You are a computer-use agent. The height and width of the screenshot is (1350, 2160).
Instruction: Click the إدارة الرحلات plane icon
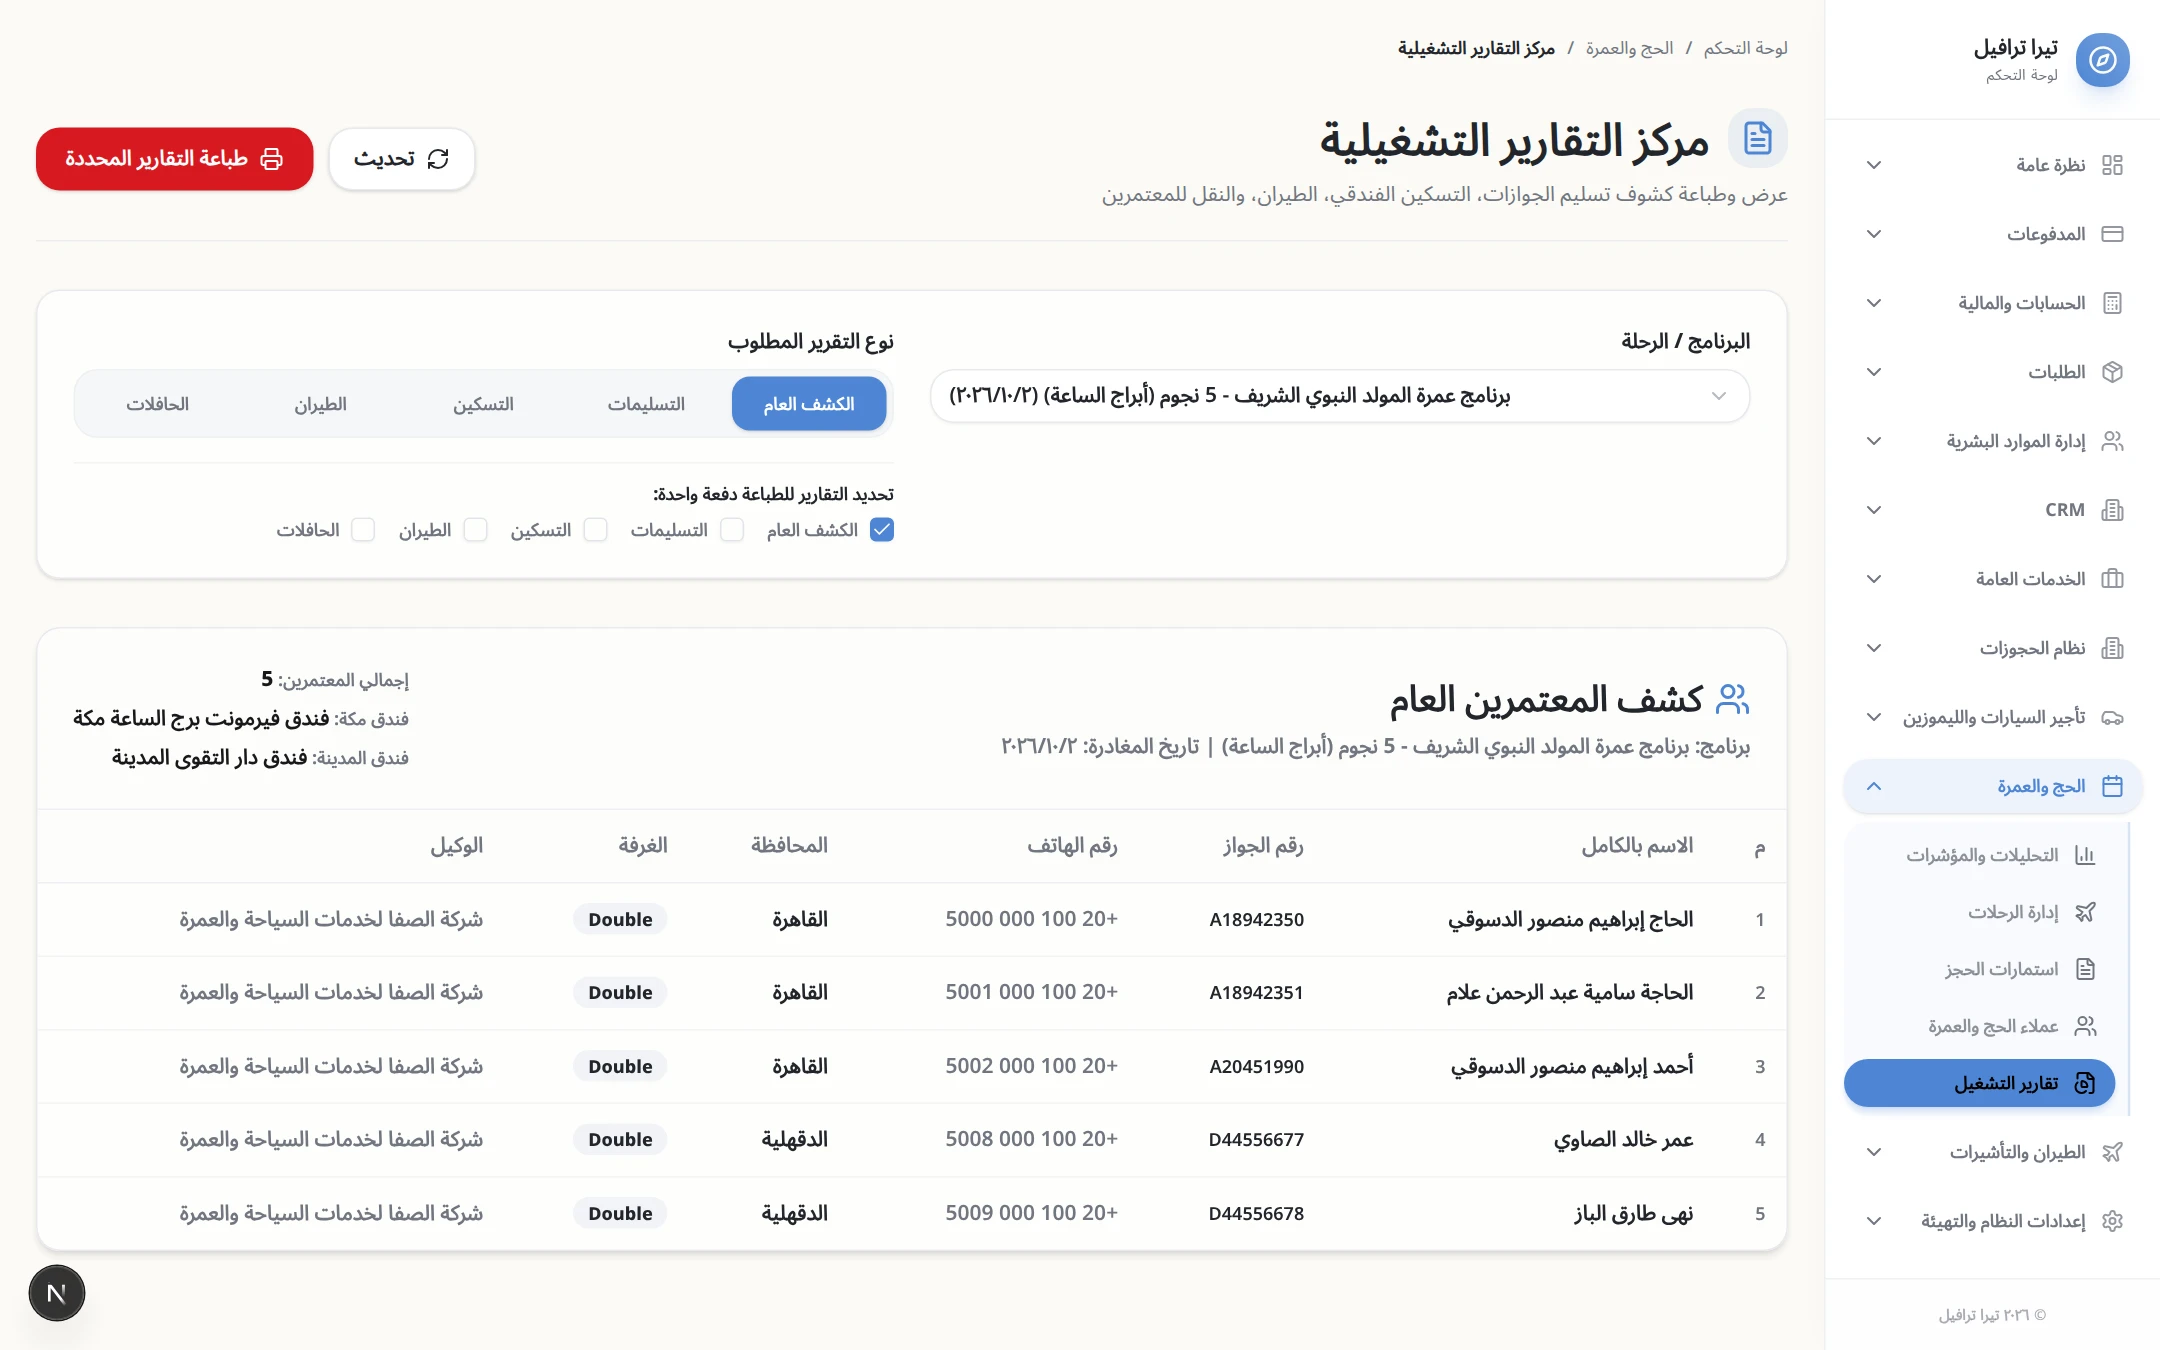(2085, 912)
